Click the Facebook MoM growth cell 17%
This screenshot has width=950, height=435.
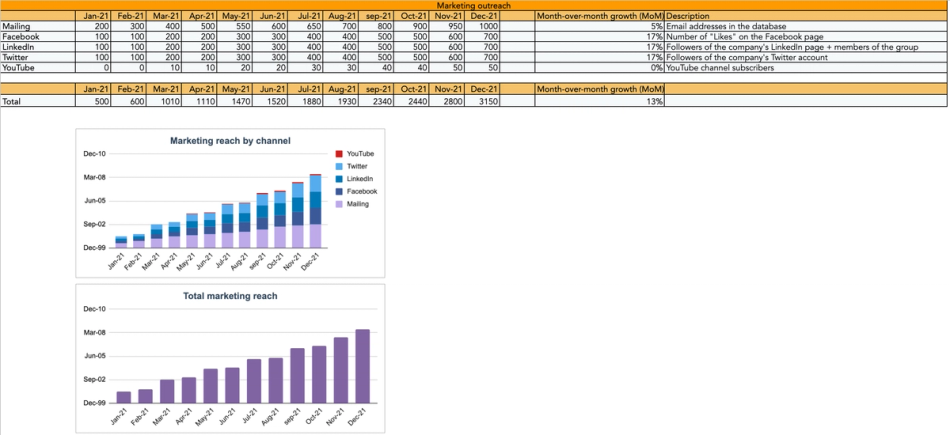tap(600, 37)
